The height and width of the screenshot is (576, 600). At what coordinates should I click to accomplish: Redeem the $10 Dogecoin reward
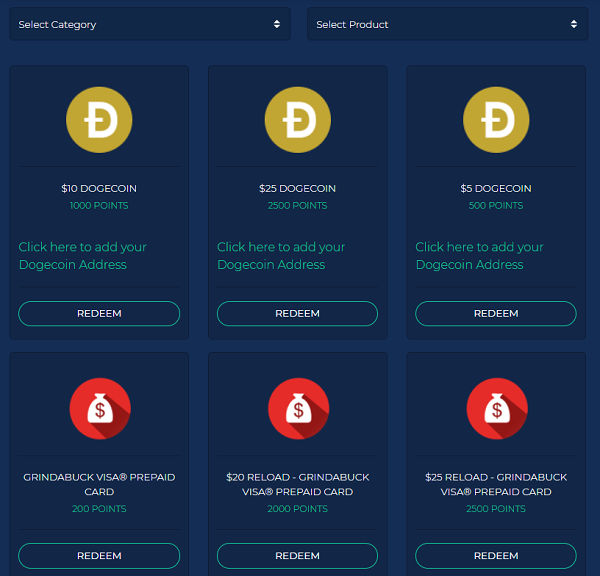tap(99, 313)
